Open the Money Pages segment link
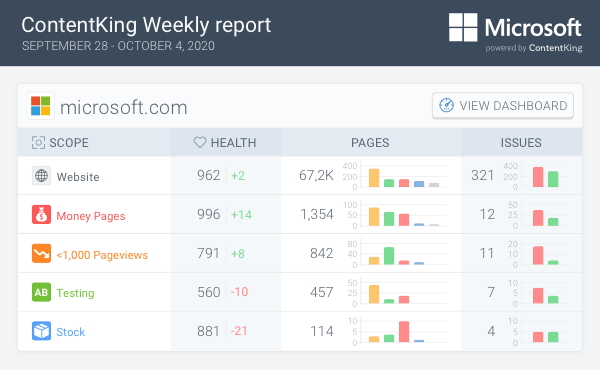The width and height of the screenshot is (600, 370). tap(91, 216)
